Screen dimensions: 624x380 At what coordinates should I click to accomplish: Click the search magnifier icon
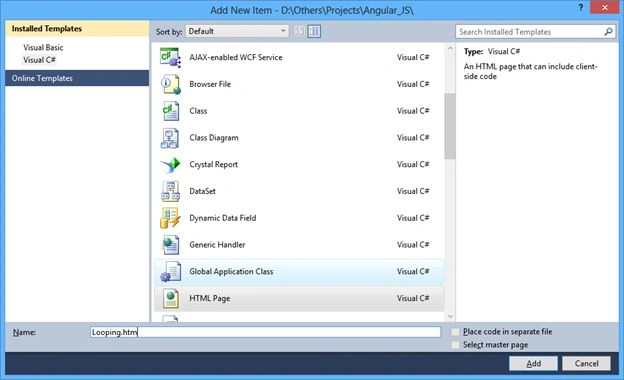[608, 32]
